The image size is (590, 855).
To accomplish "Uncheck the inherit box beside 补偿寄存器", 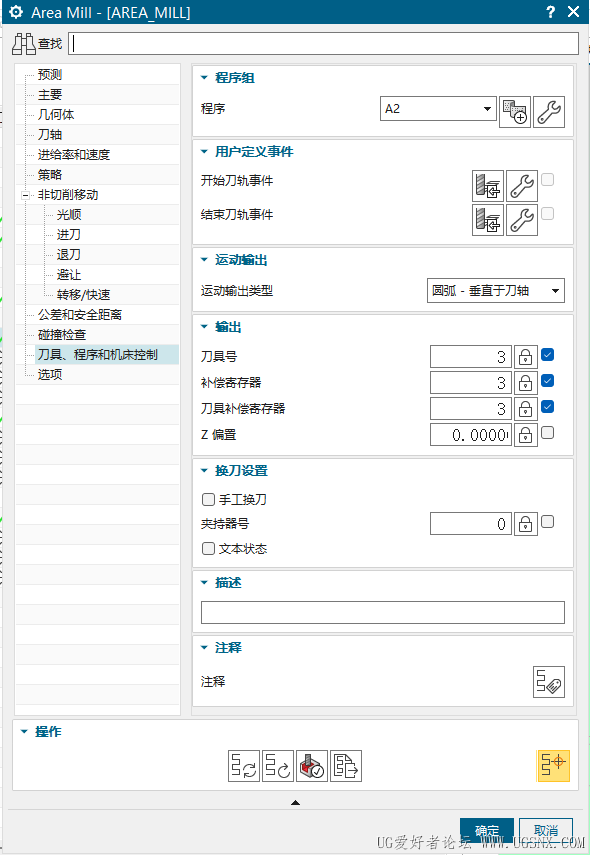I will pos(547,381).
